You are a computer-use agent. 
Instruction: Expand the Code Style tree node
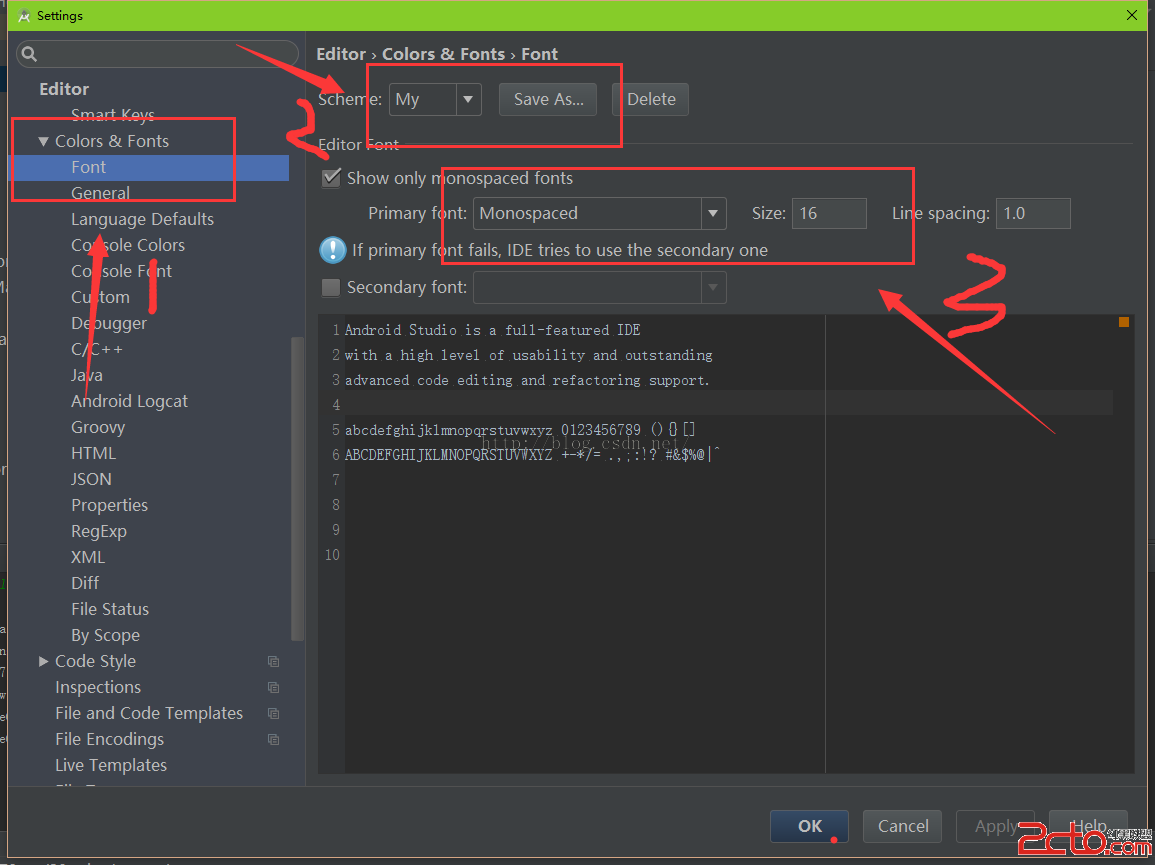[43, 662]
